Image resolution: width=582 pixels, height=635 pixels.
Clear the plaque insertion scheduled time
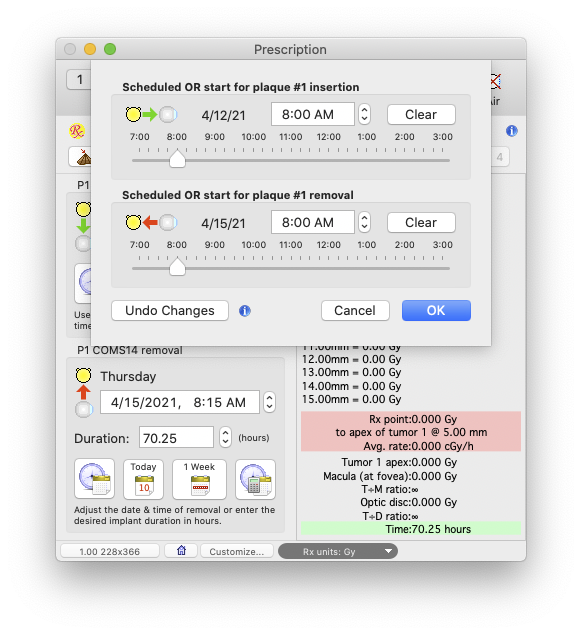click(421, 115)
